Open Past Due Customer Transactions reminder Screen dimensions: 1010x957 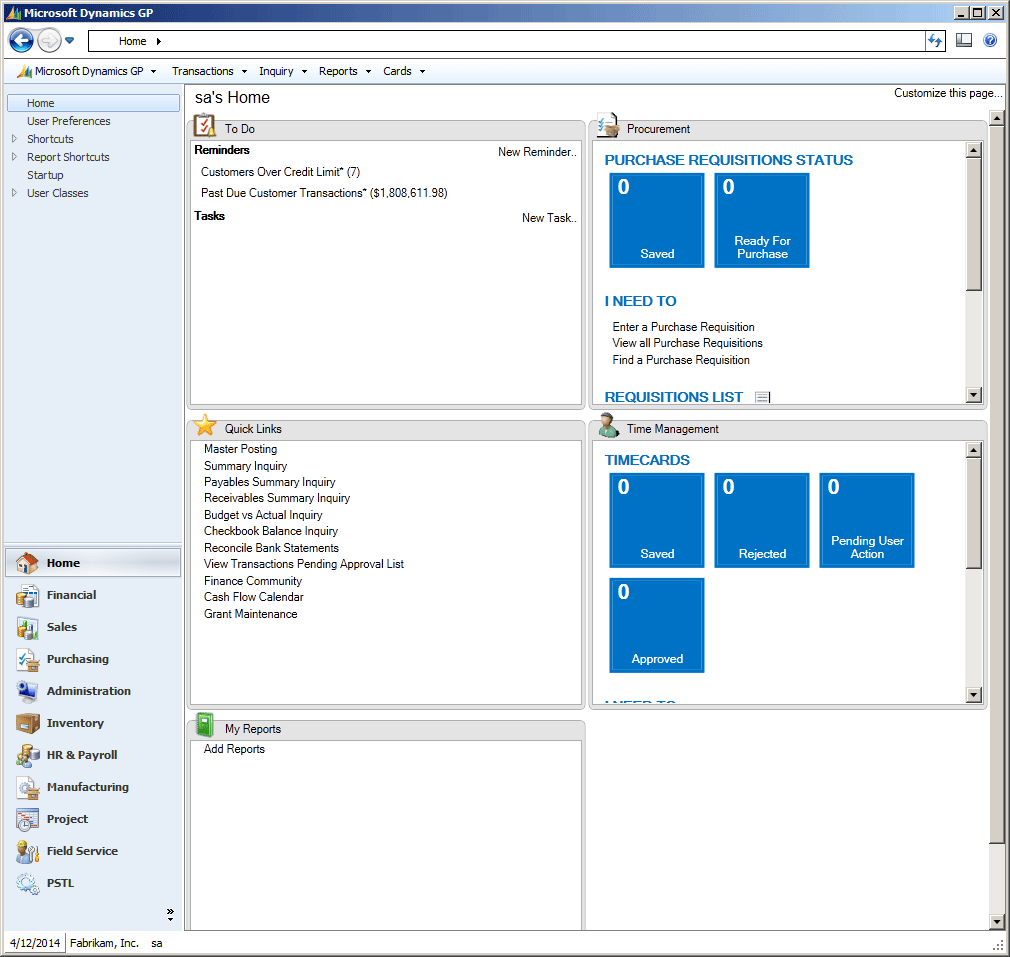coord(324,193)
